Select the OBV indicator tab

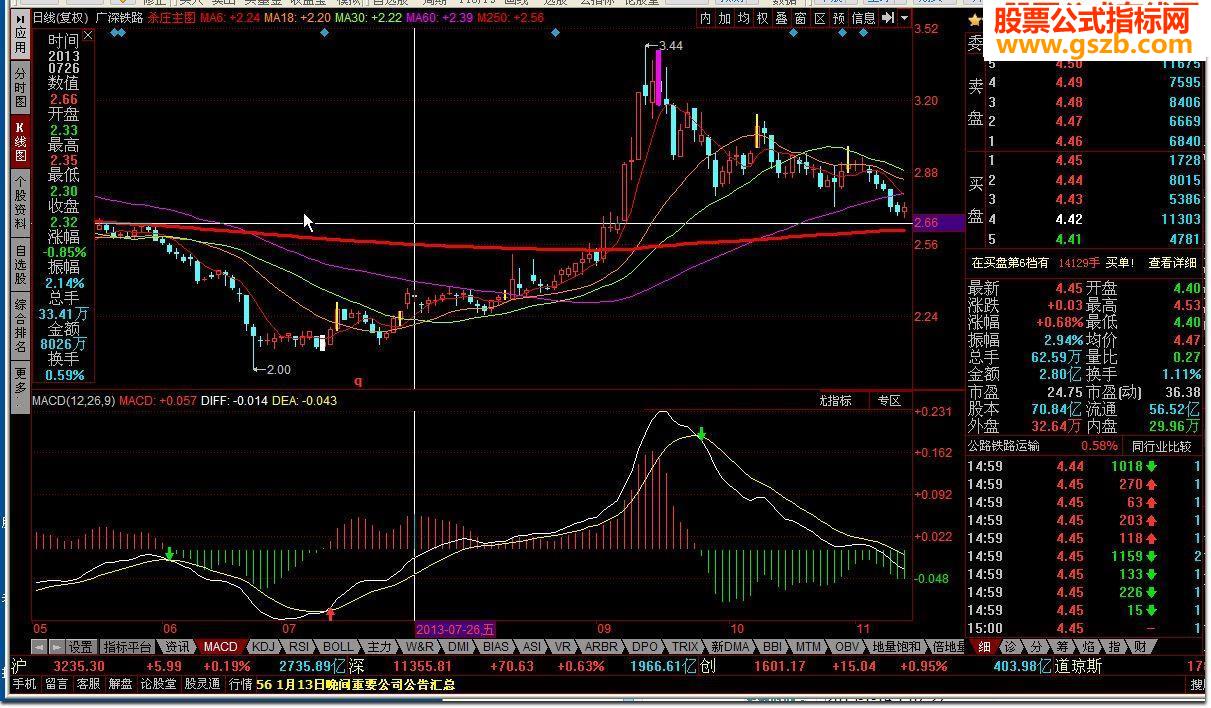[847, 646]
